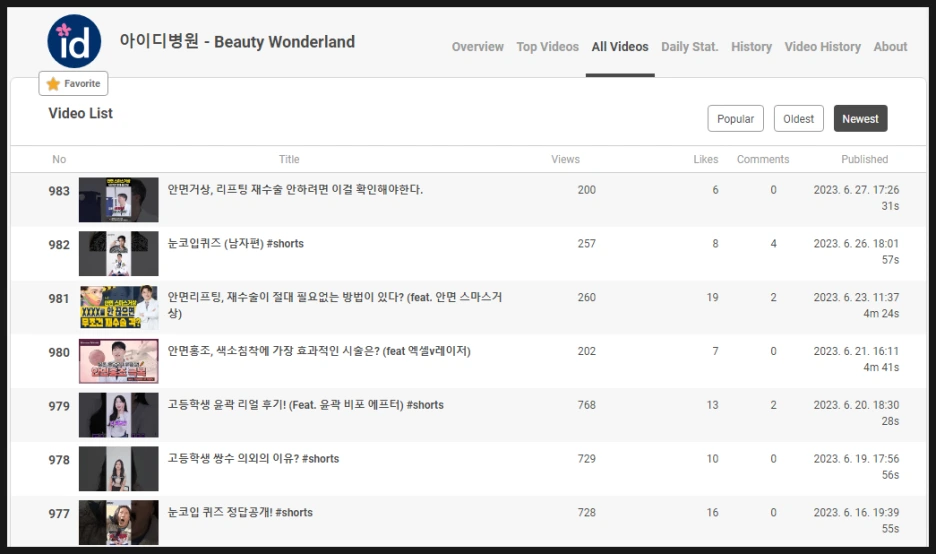The height and width of the screenshot is (554, 936).
Task: Click row number 977
Action: click(59, 513)
